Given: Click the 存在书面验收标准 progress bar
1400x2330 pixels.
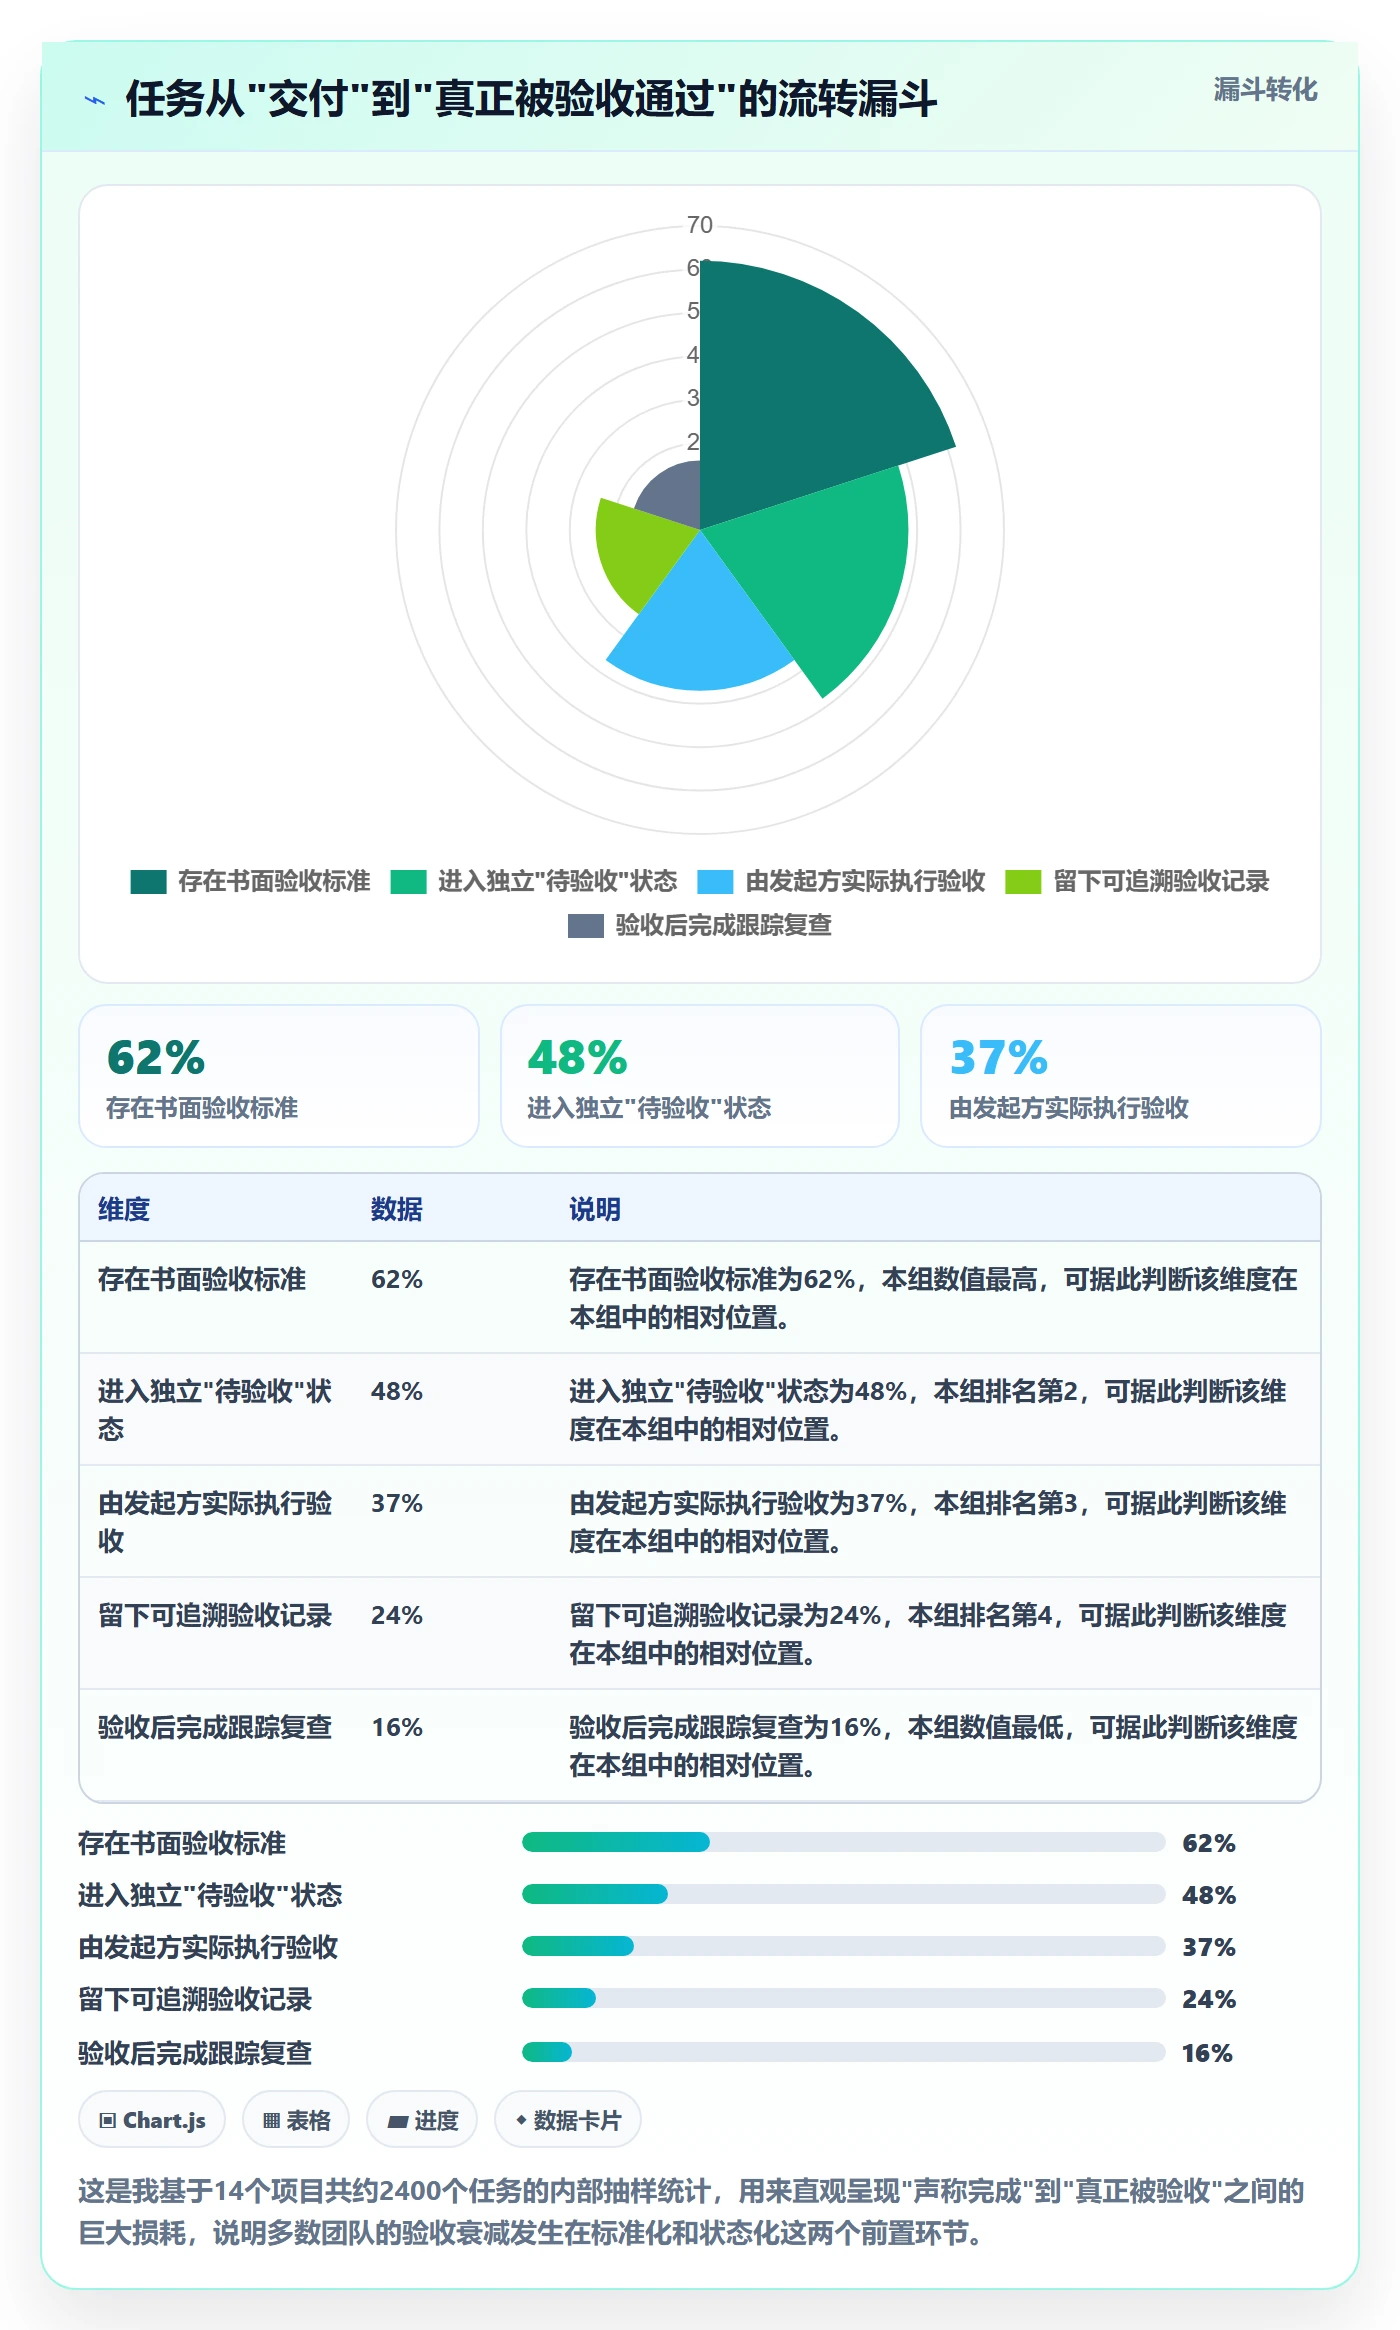Looking at the screenshot, I should click(x=843, y=1842).
